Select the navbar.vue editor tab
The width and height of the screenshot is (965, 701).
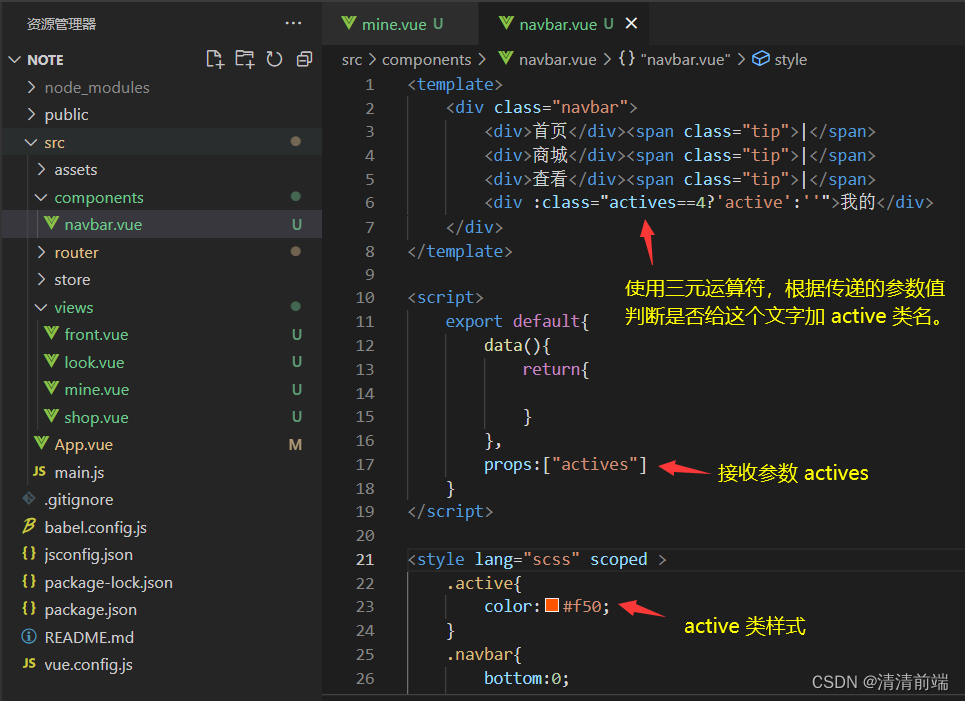click(x=564, y=23)
